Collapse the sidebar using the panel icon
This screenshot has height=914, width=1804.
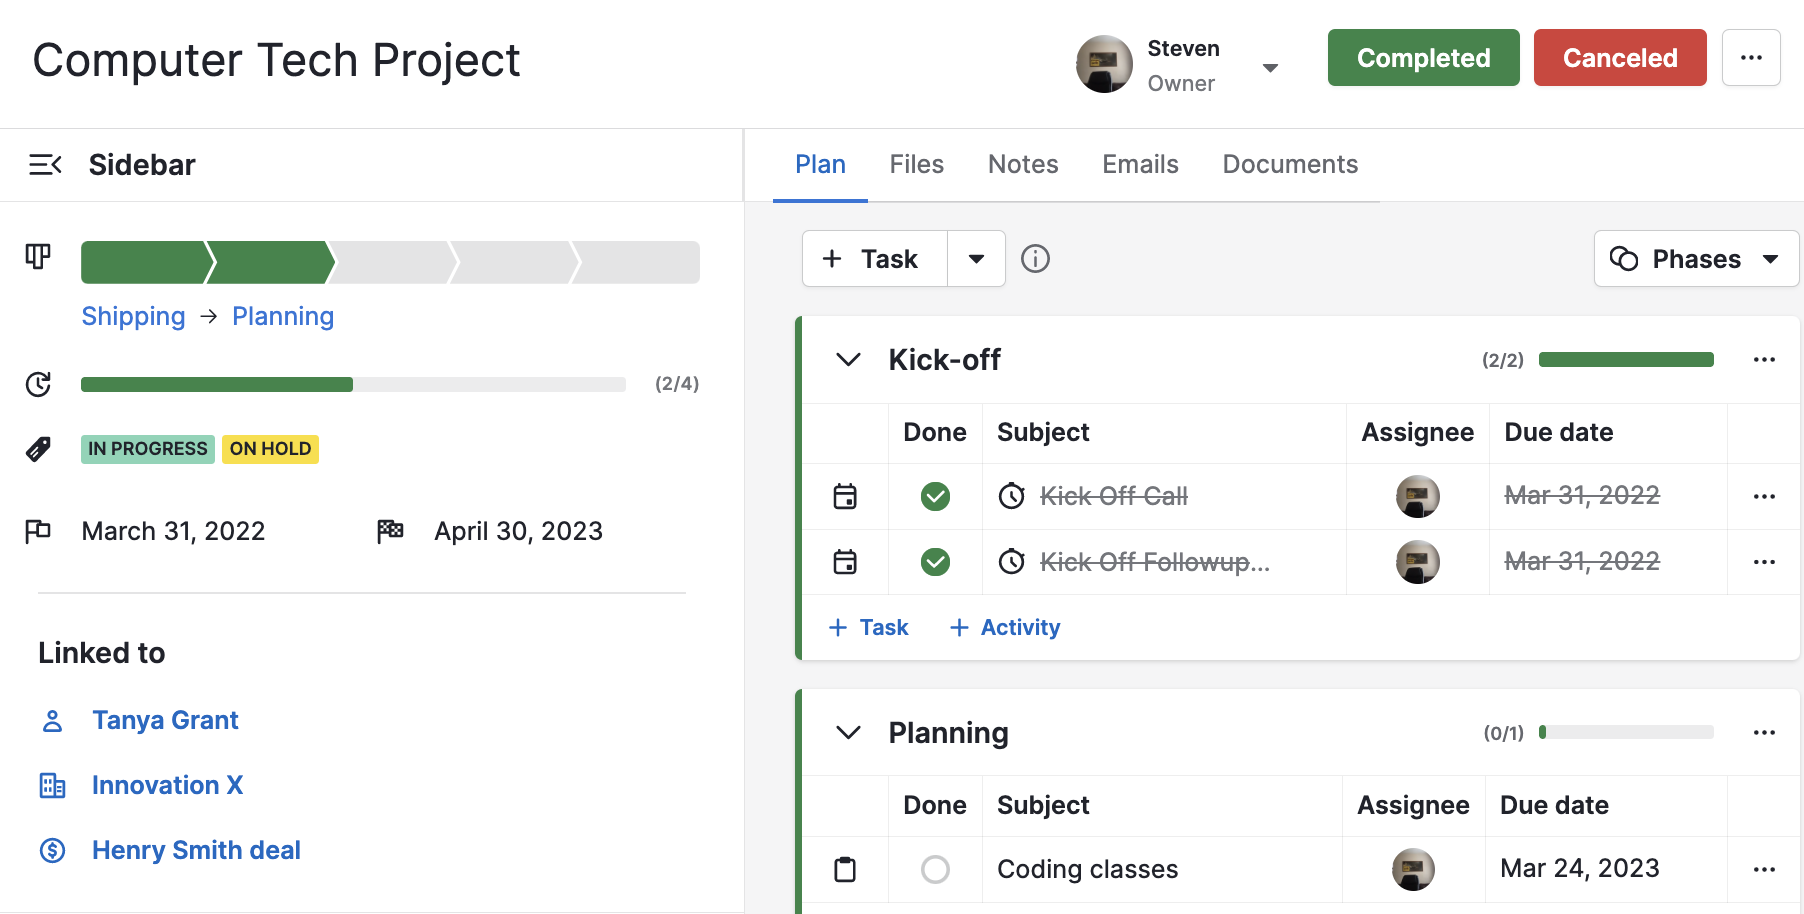(46, 164)
